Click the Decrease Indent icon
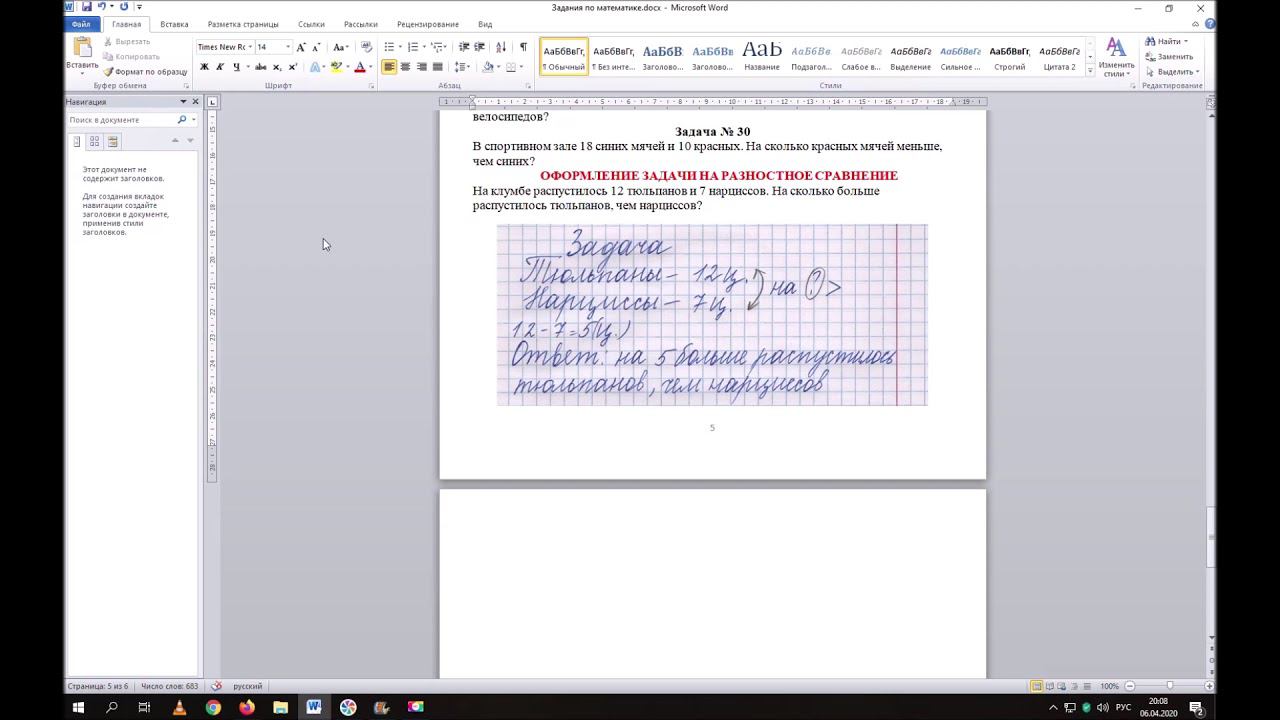The image size is (1280, 720). pos(463,47)
